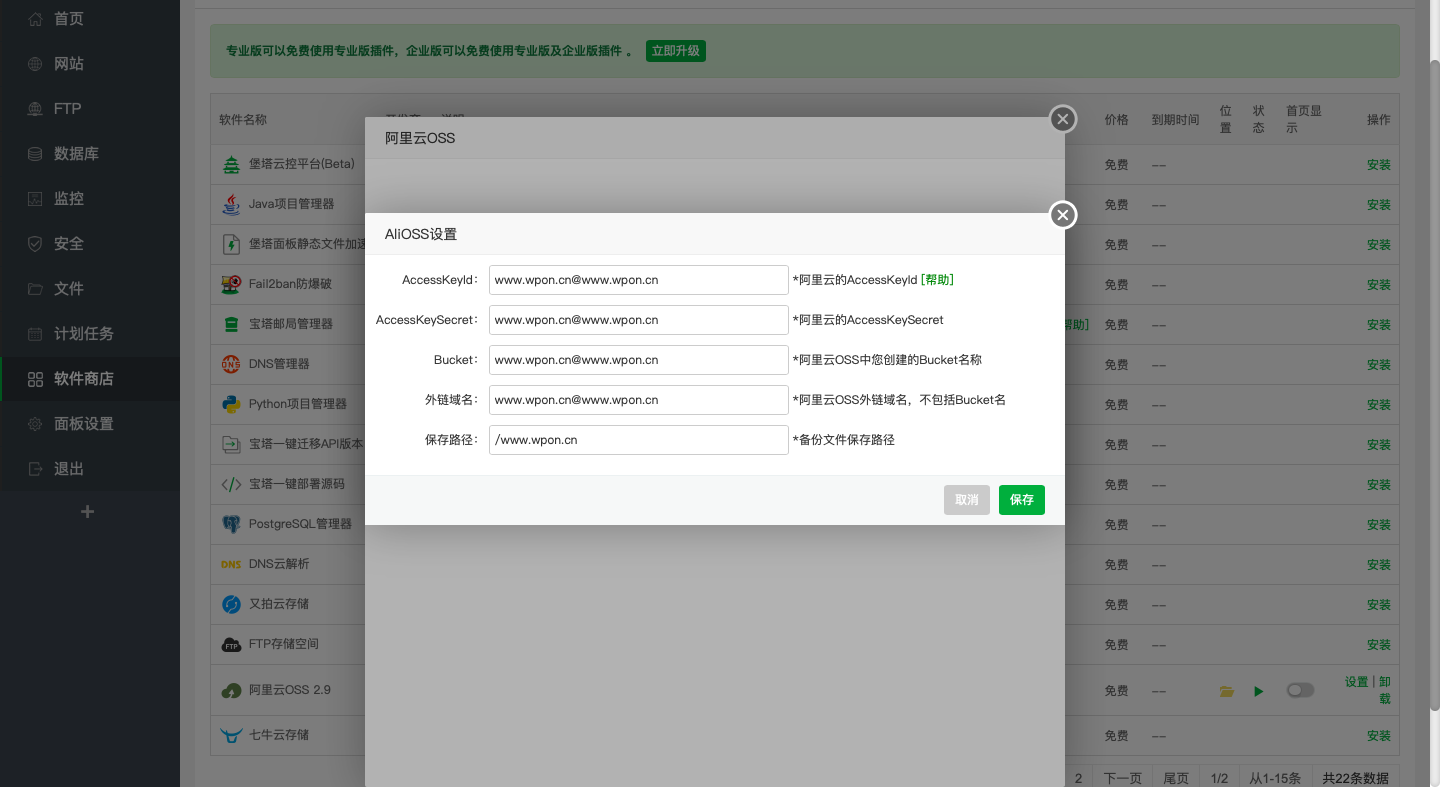The height and width of the screenshot is (787, 1440).
Task: Open 监控 monitoring page
Action: [x=90, y=199]
